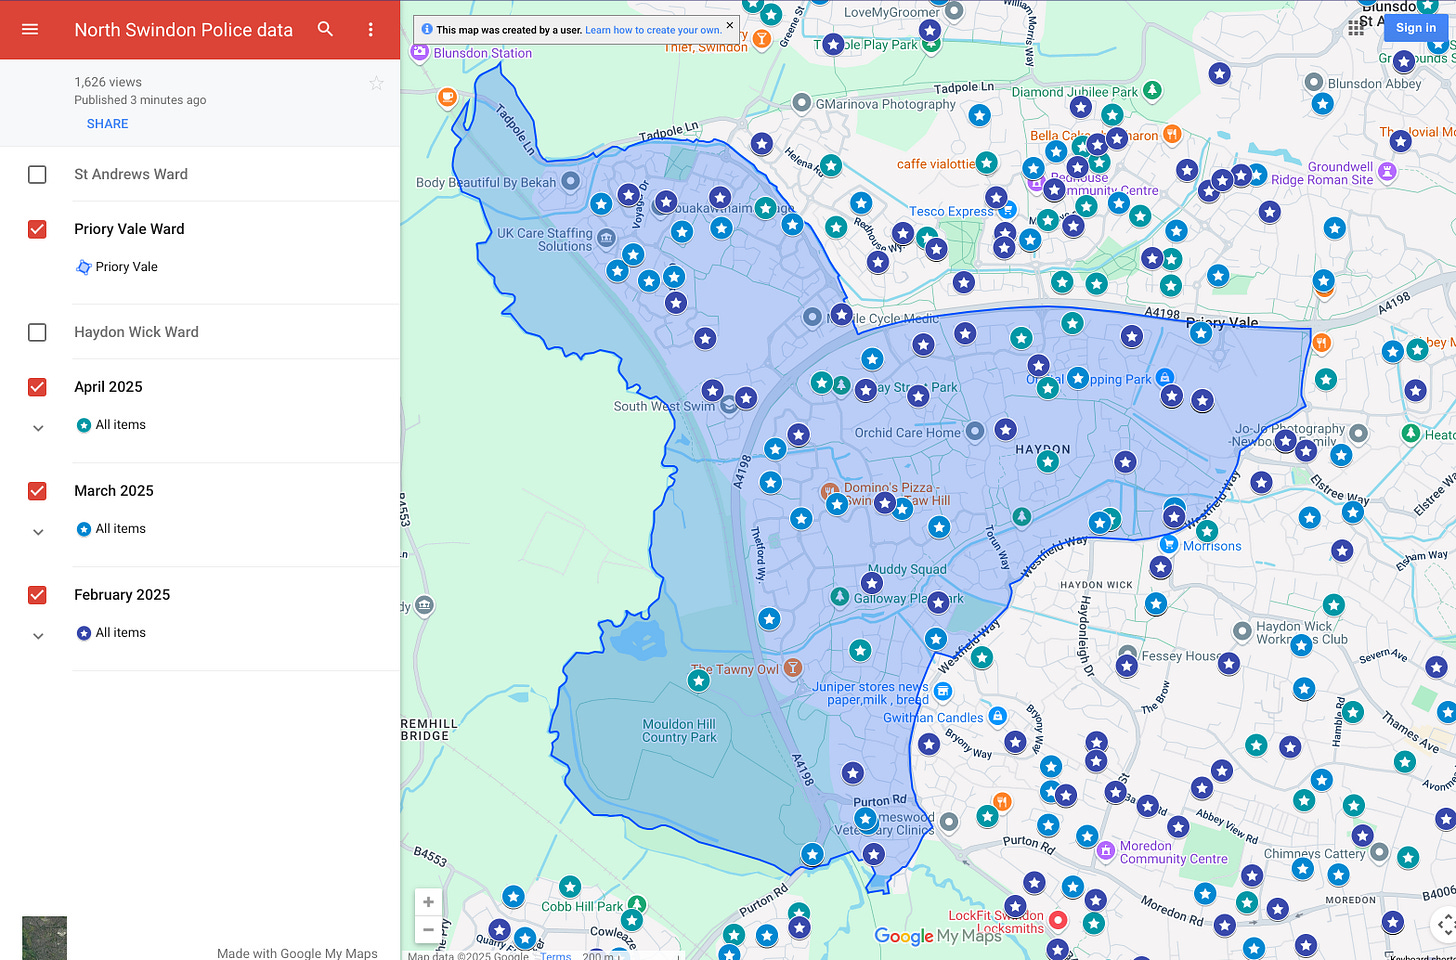Click the LockFit Swindon Locksmiths marker
Image resolution: width=1456 pixels, height=960 pixels.
(1058, 920)
